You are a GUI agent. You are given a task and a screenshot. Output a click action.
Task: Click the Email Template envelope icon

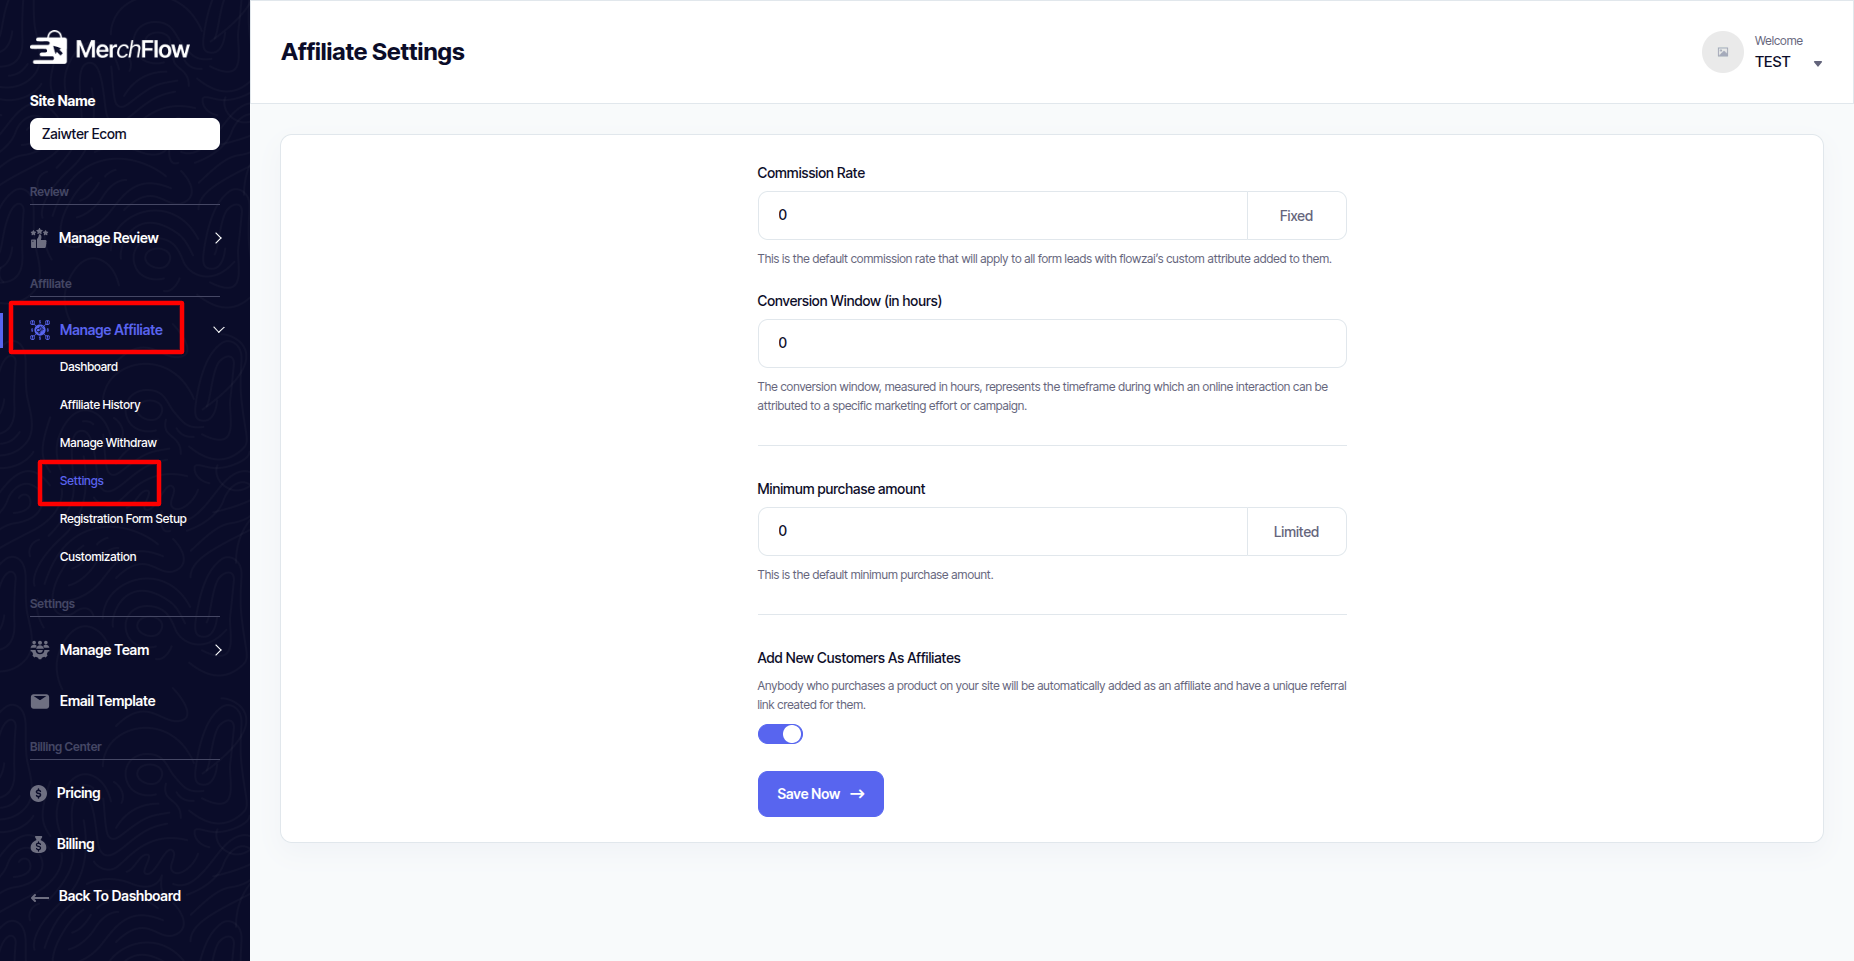pos(40,701)
